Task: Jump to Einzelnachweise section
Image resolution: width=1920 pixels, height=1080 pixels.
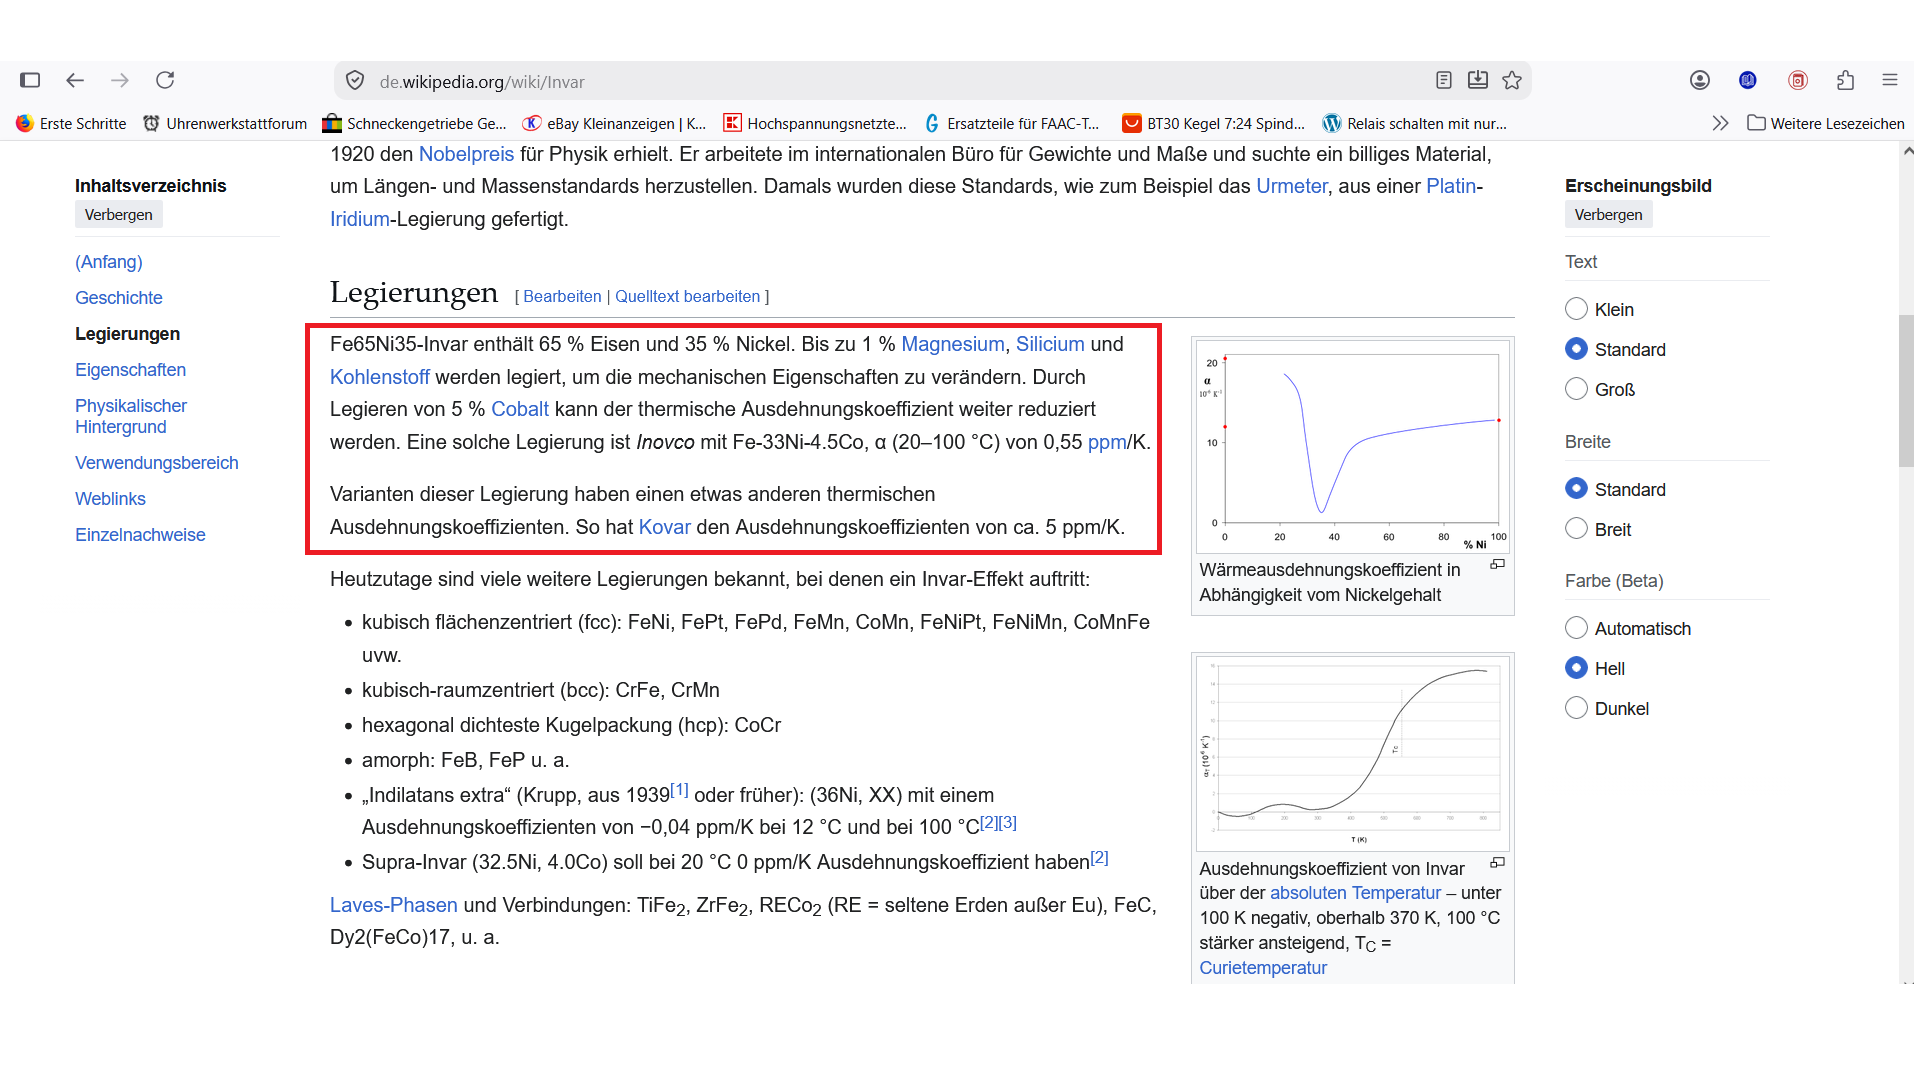Action: [x=140, y=535]
